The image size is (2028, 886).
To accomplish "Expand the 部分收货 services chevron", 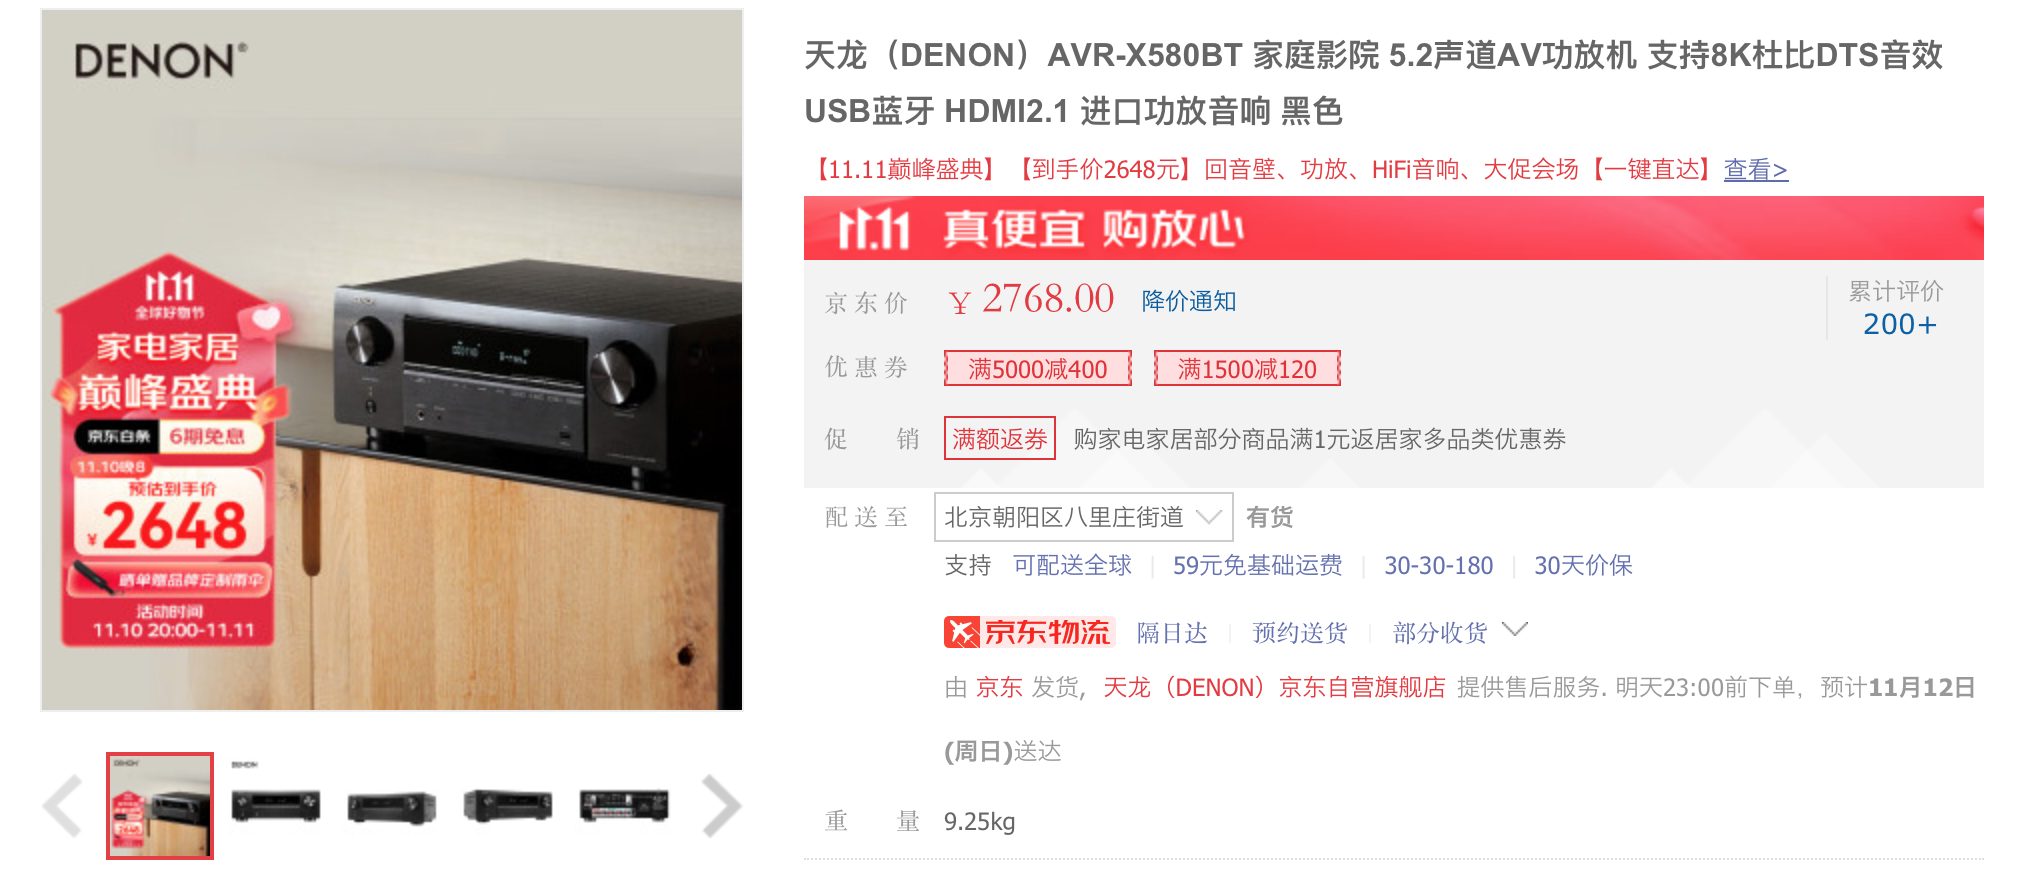I will pyautogui.click(x=1515, y=630).
